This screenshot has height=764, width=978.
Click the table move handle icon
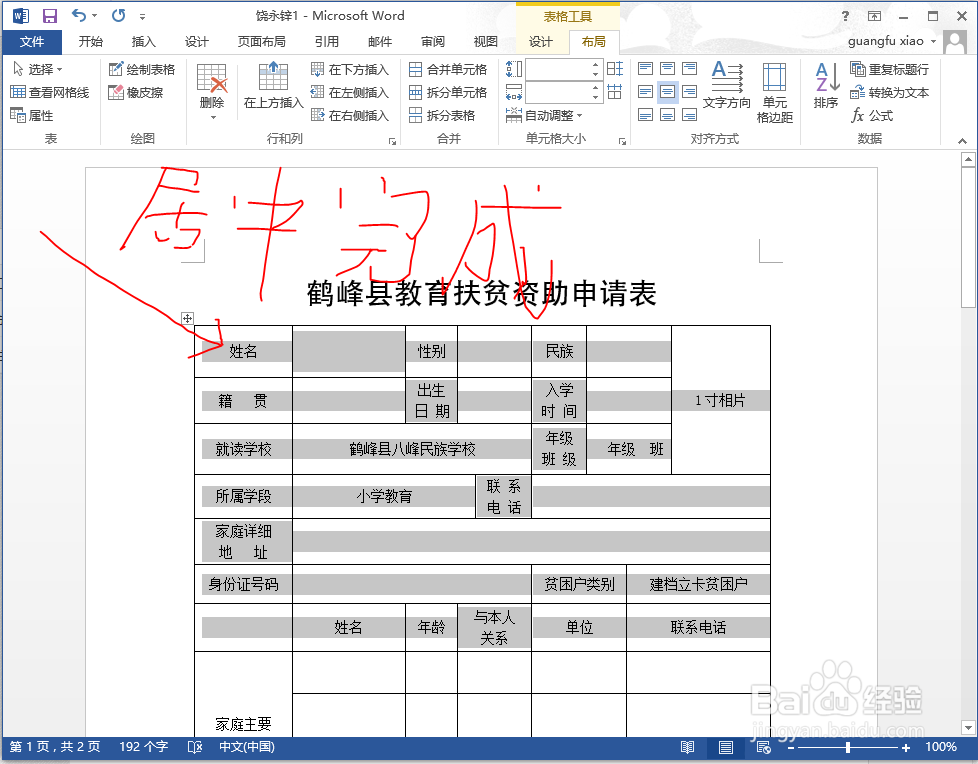(x=187, y=318)
